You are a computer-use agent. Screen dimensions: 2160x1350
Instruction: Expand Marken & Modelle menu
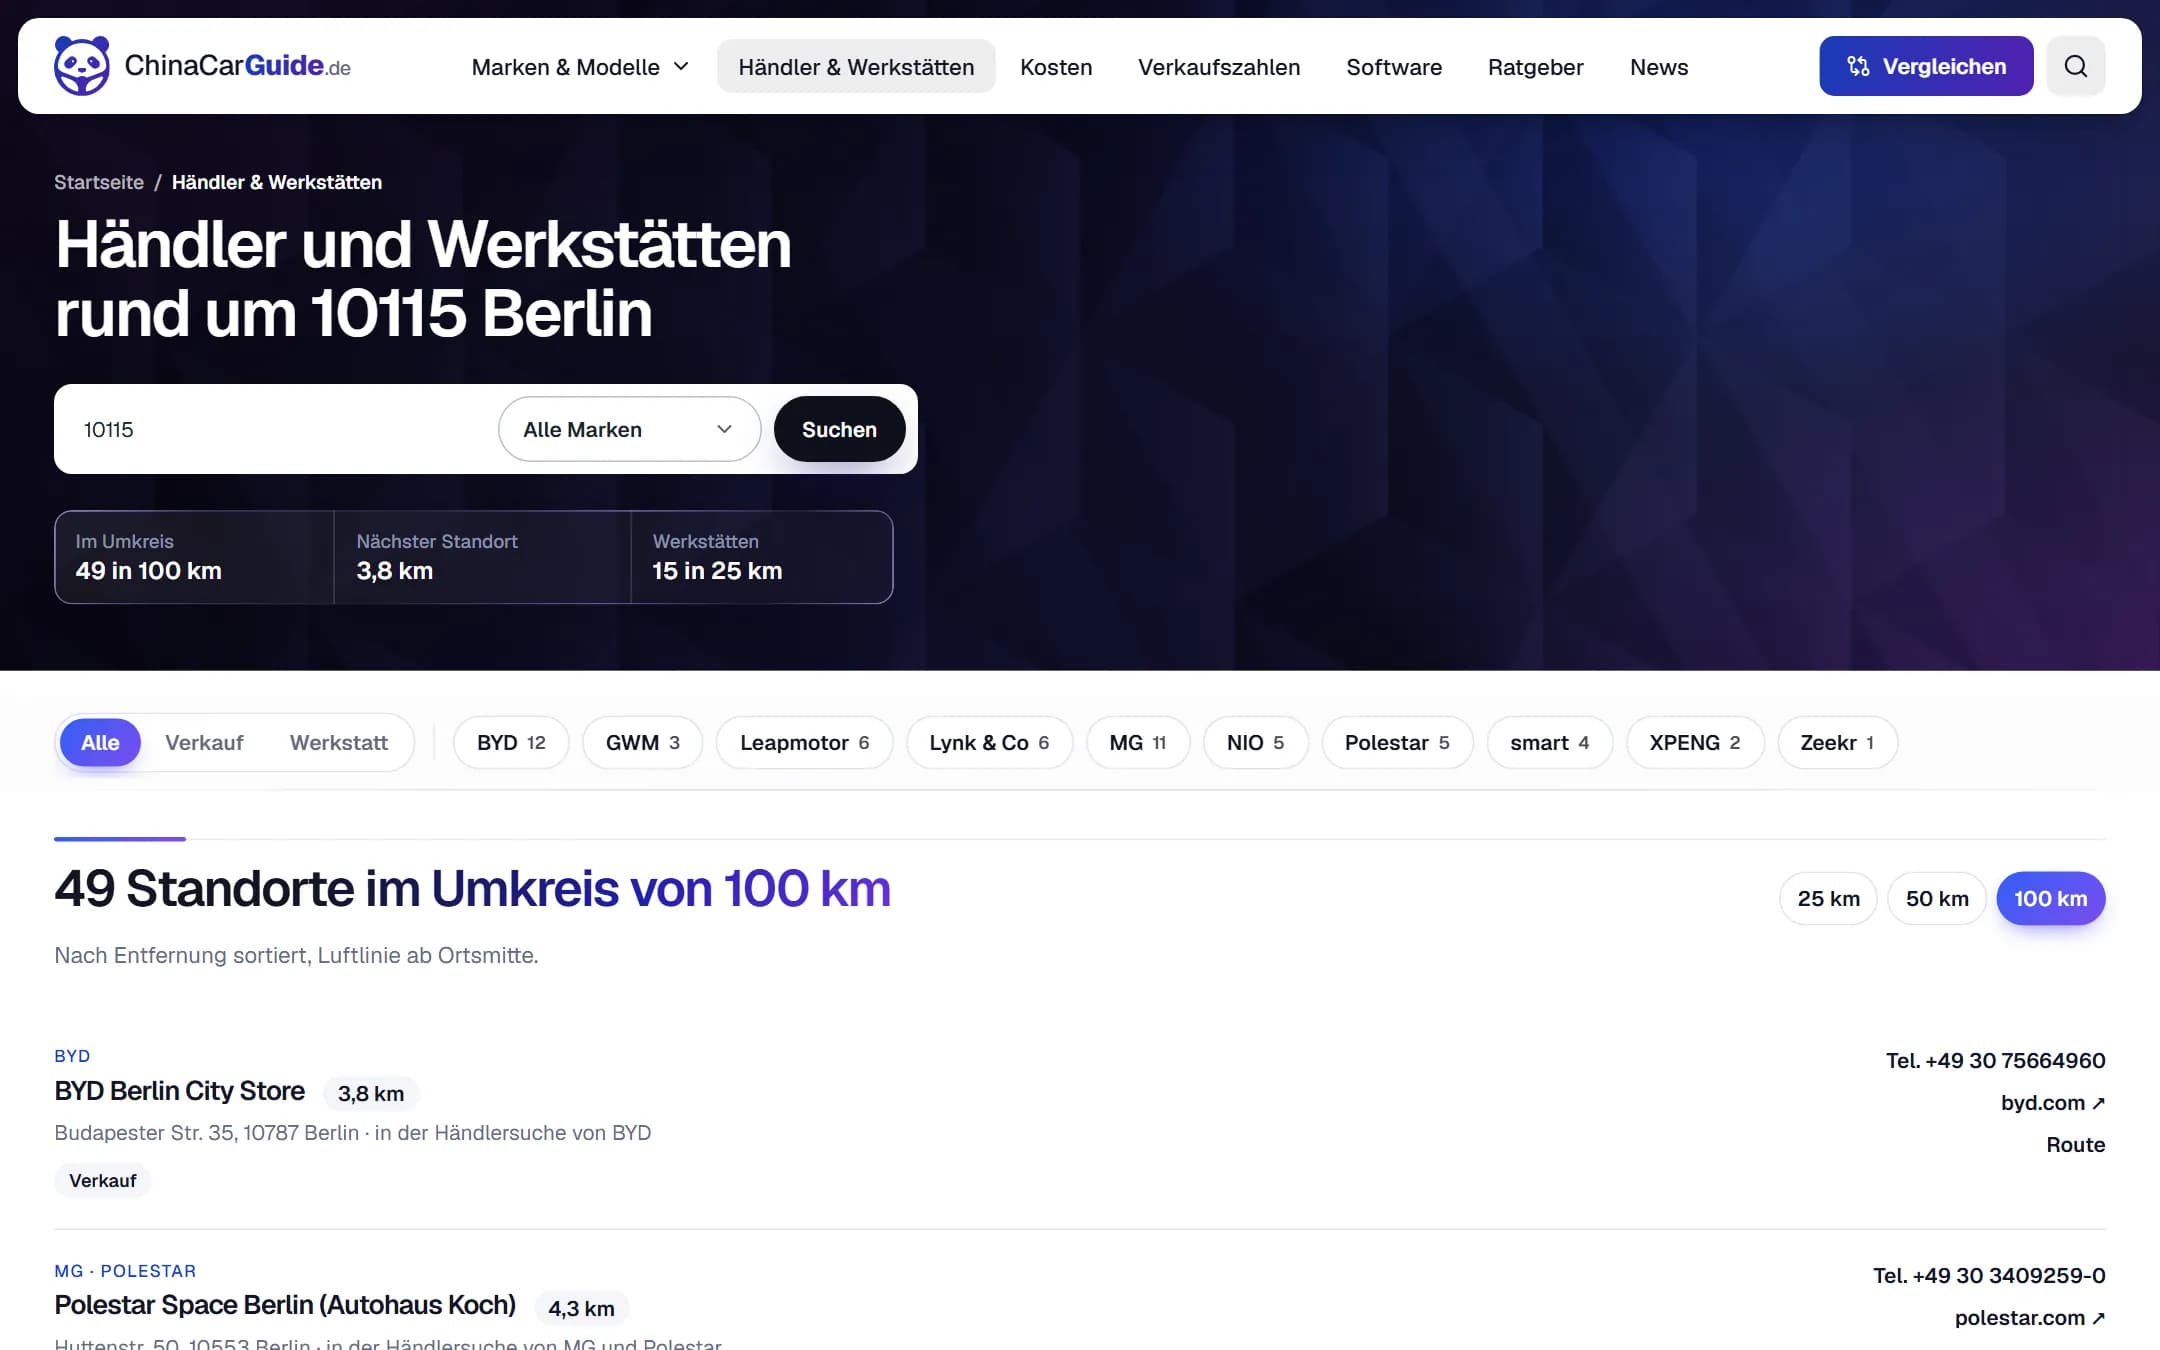(580, 67)
